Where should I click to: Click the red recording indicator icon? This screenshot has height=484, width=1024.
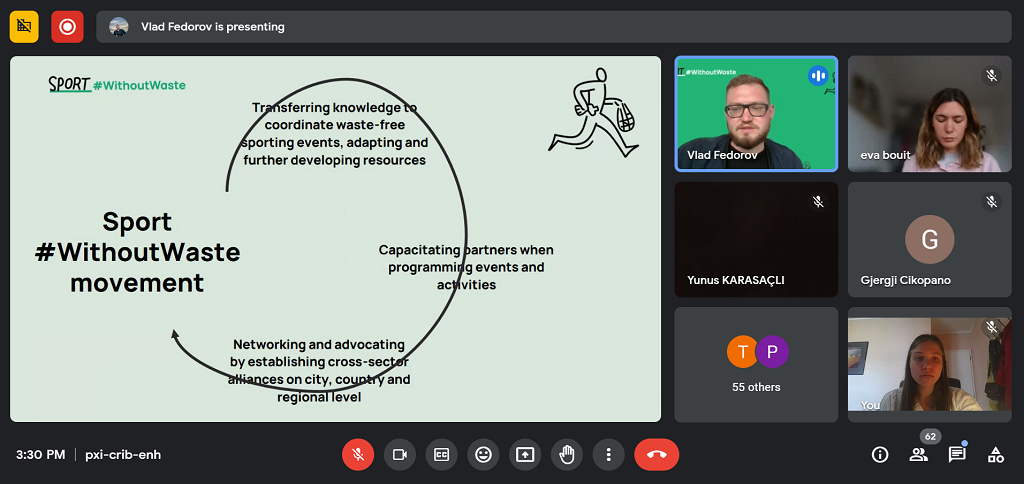(x=67, y=27)
